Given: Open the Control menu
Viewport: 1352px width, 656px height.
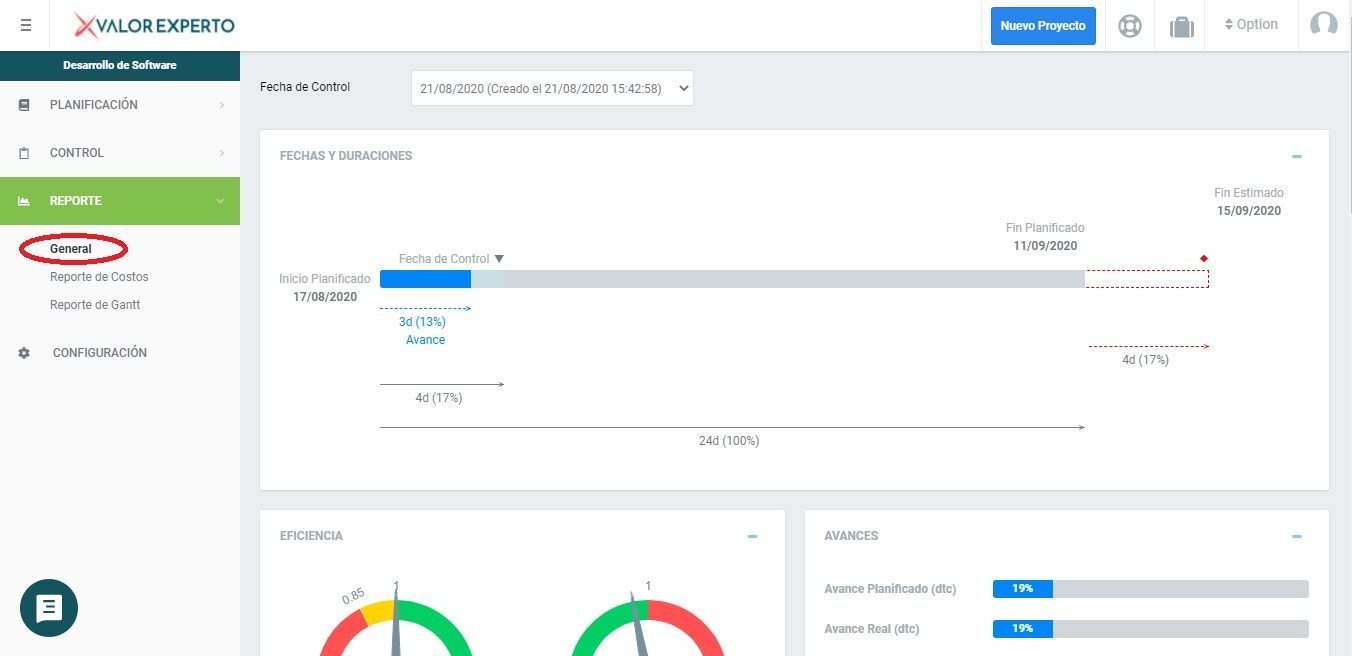Looking at the screenshot, I should click(x=120, y=153).
